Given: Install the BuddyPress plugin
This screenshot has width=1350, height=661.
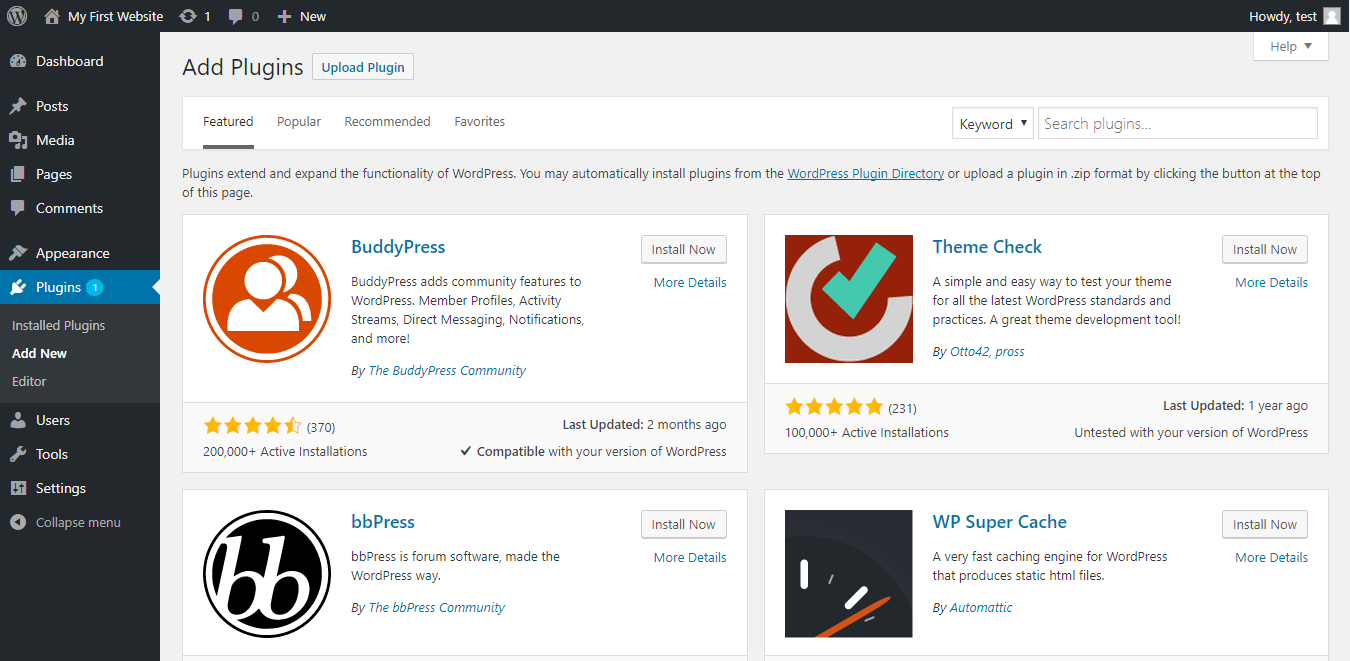Looking at the screenshot, I should tap(683, 249).
